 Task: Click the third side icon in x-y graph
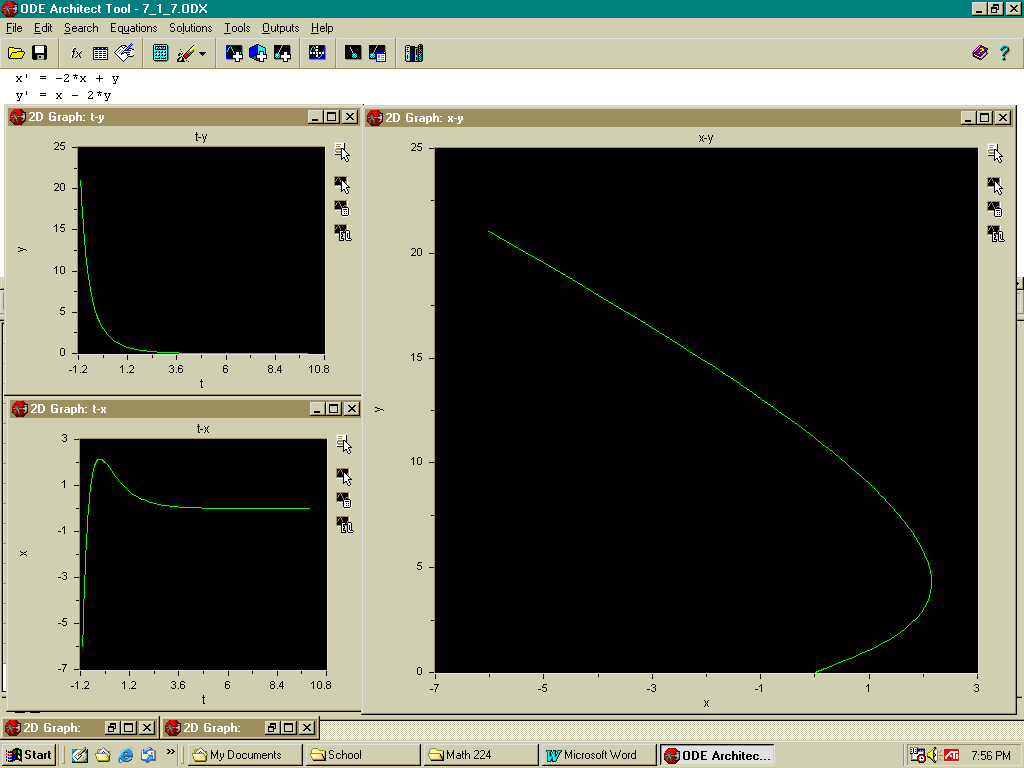click(x=995, y=210)
